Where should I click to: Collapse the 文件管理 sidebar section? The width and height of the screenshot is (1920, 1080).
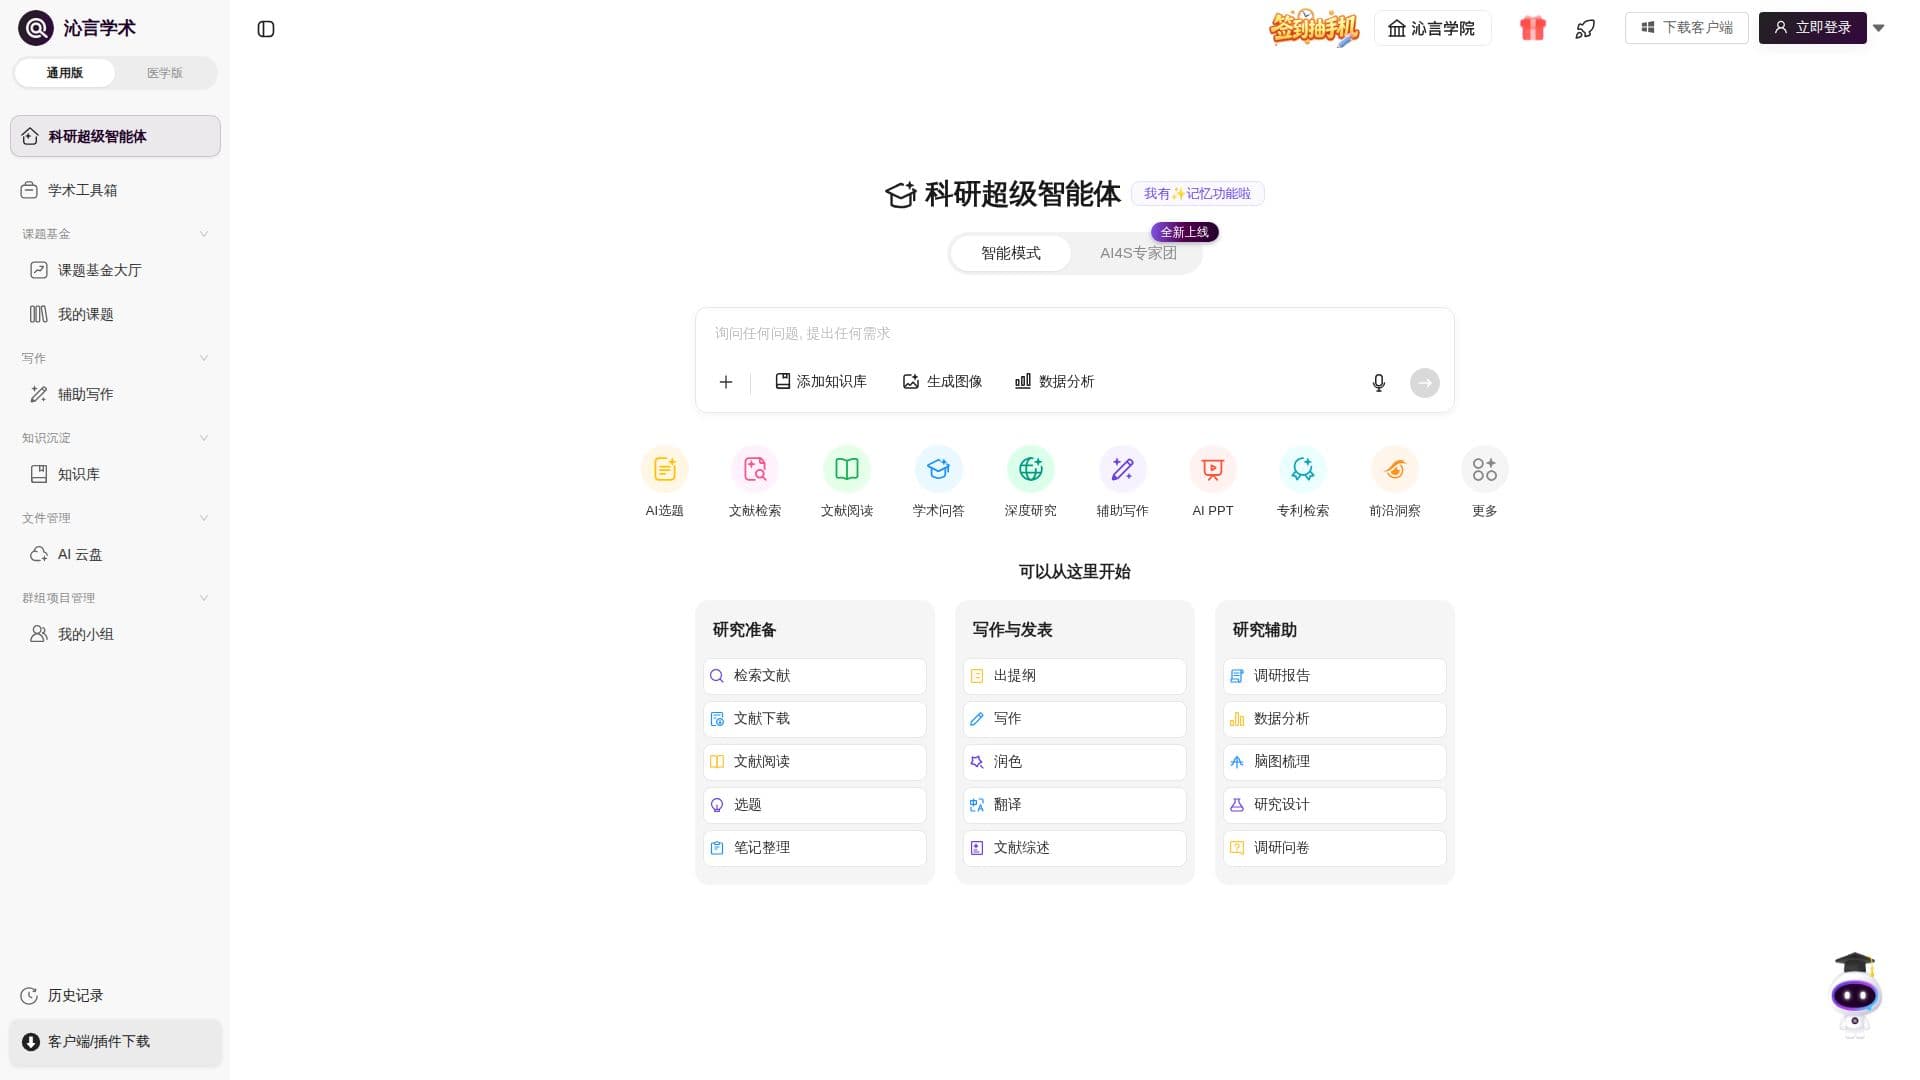click(204, 518)
